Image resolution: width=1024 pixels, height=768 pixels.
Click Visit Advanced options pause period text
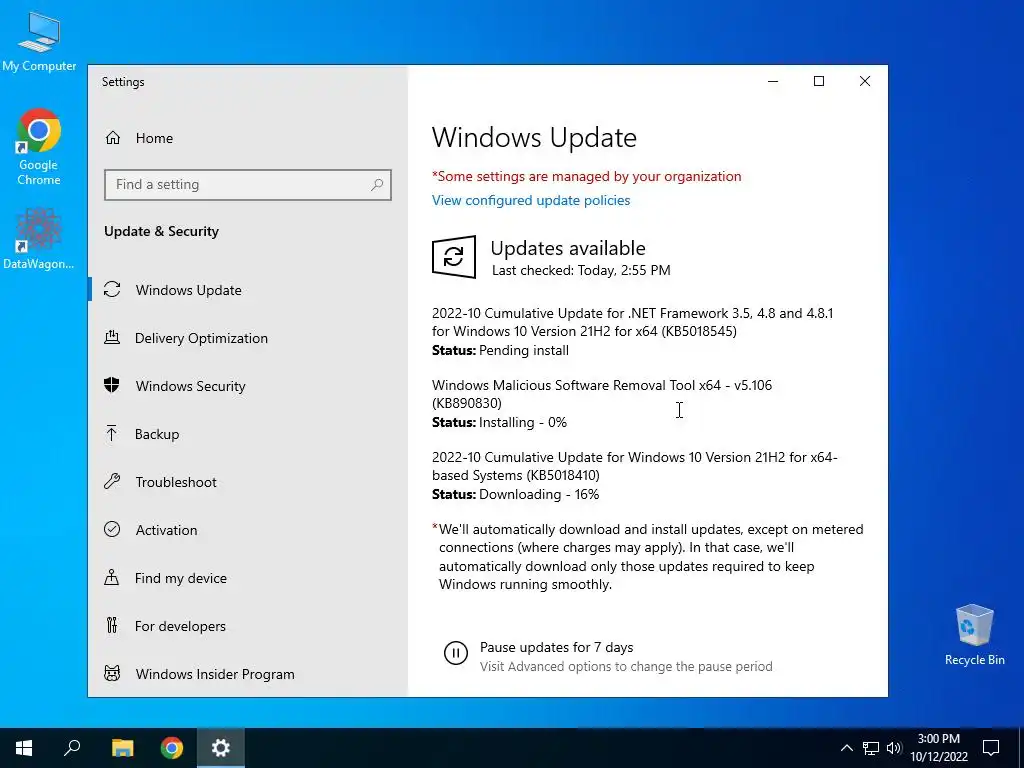(x=626, y=667)
